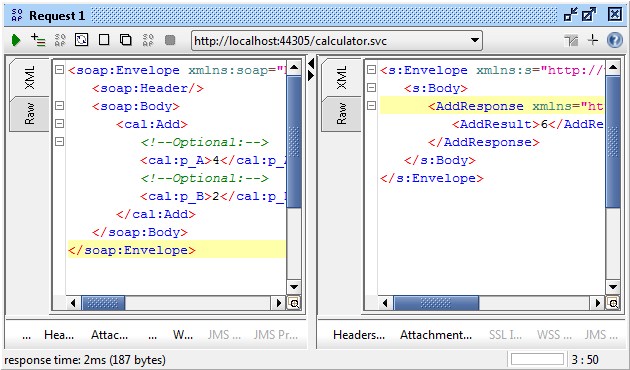Click the empty square toolbar icon
The image size is (630, 370).
coord(104,40)
